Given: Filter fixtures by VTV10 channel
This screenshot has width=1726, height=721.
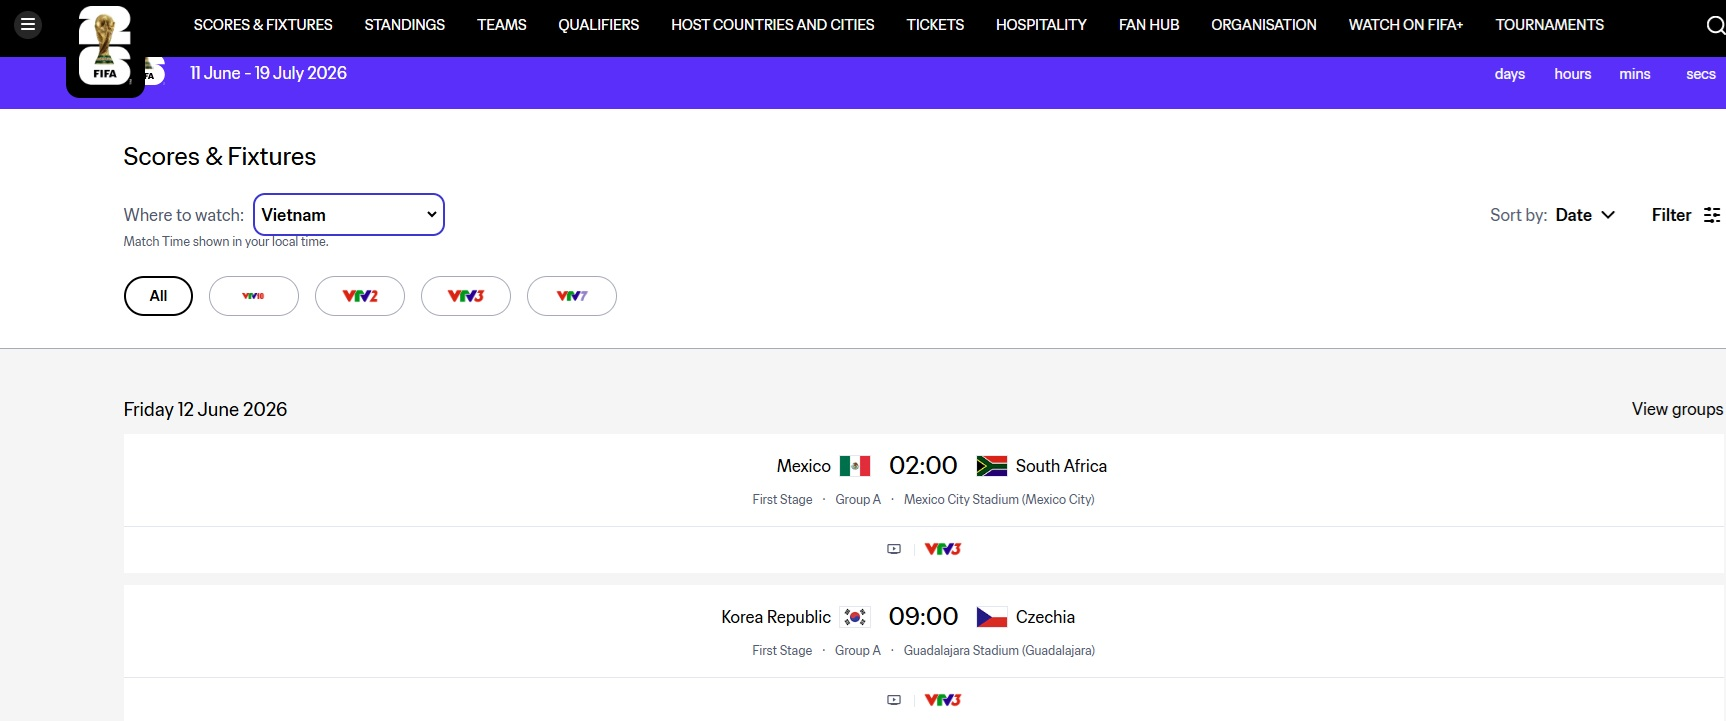Looking at the screenshot, I should 254,296.
